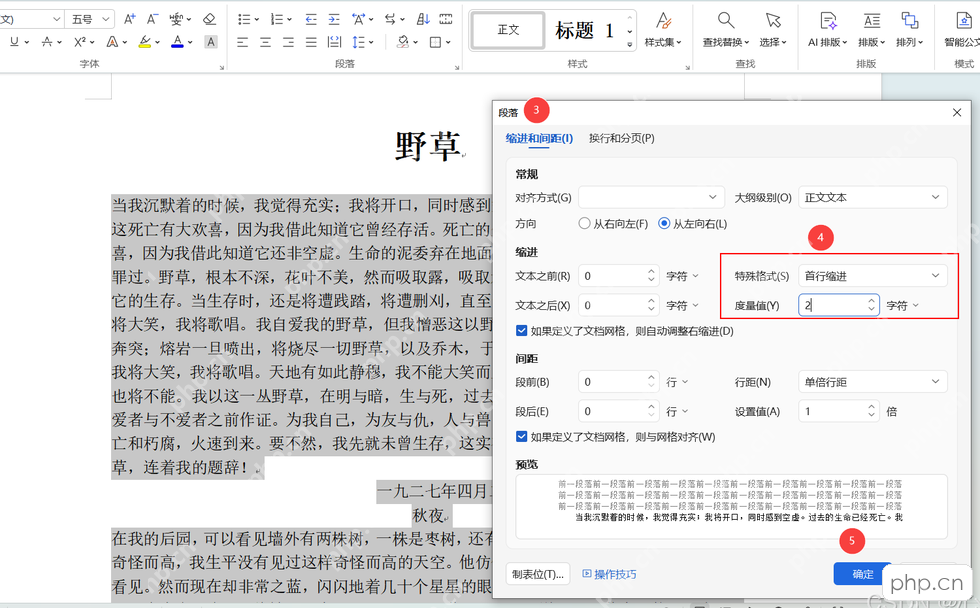Screen dimensions: 980x608
Task: Apply the 标题 1 heading style
Action: (584, 29)
